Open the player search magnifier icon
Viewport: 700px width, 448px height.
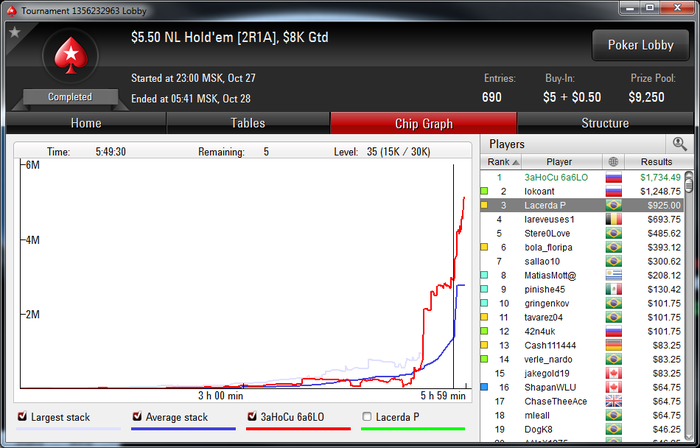click(x=679, y=144)
